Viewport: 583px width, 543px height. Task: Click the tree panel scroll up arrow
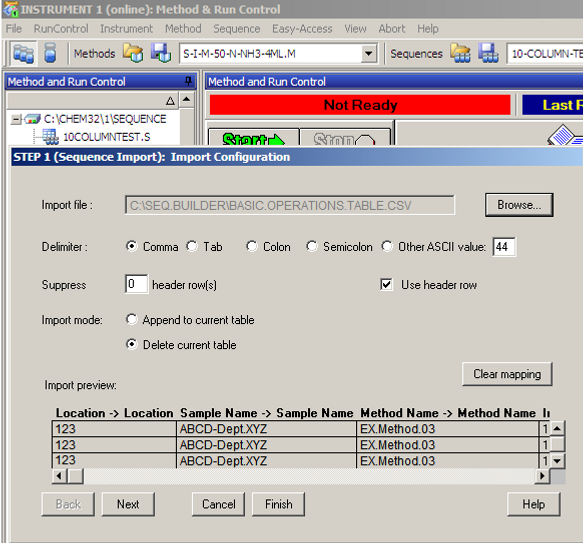[x=187, y=99]
